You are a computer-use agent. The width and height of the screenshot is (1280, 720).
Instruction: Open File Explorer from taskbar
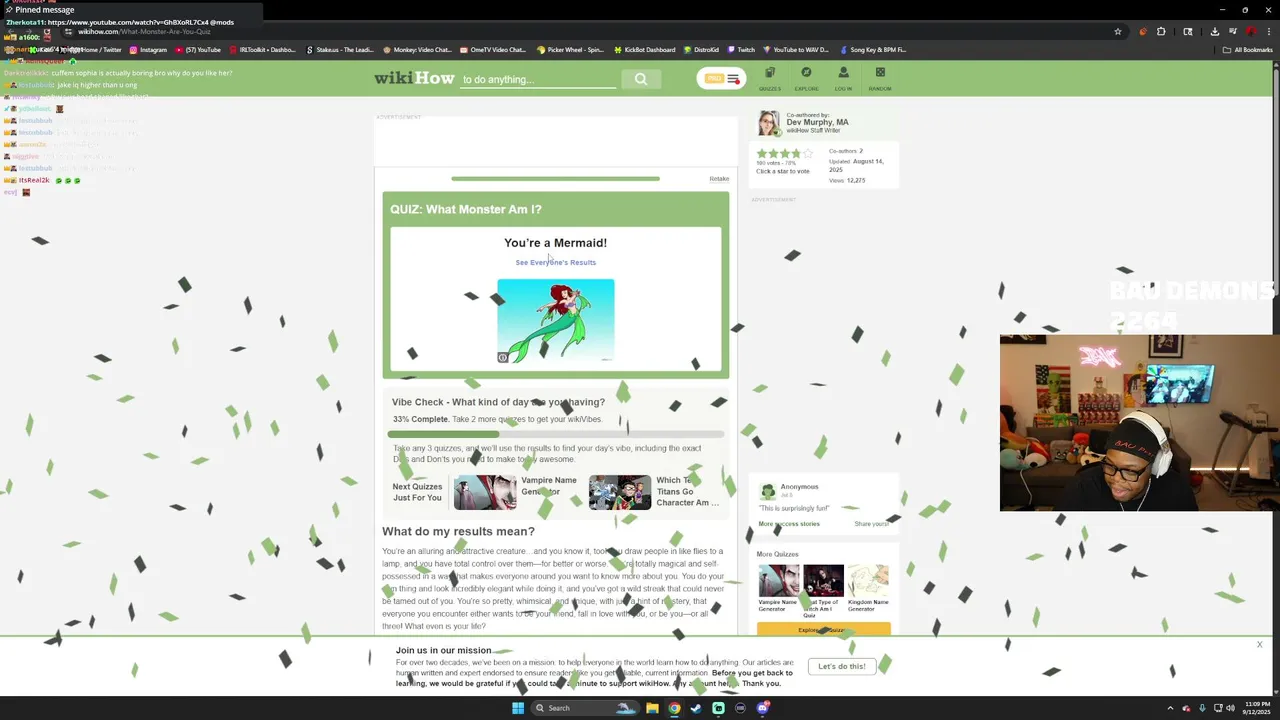(652, 708)
